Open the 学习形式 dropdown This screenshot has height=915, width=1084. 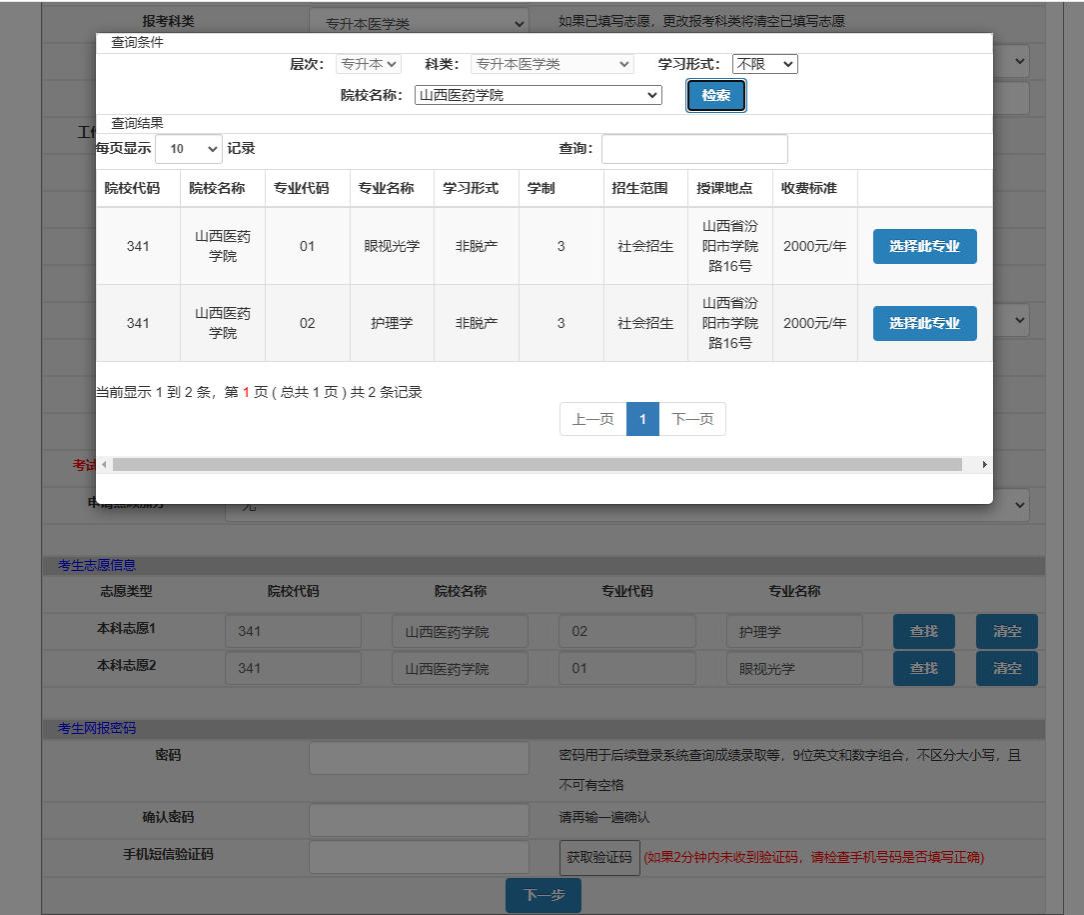[x=765, y=64]
